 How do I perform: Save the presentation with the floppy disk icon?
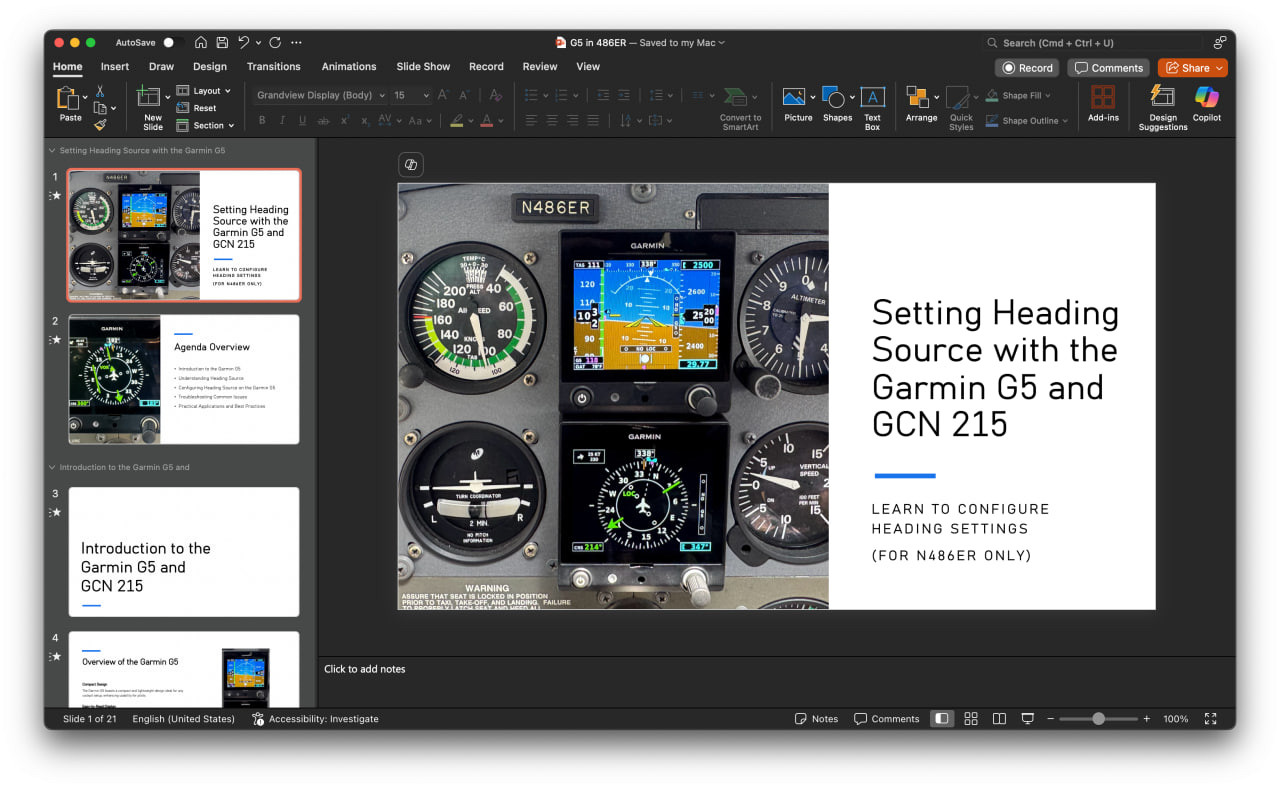[x=222, y=43]
